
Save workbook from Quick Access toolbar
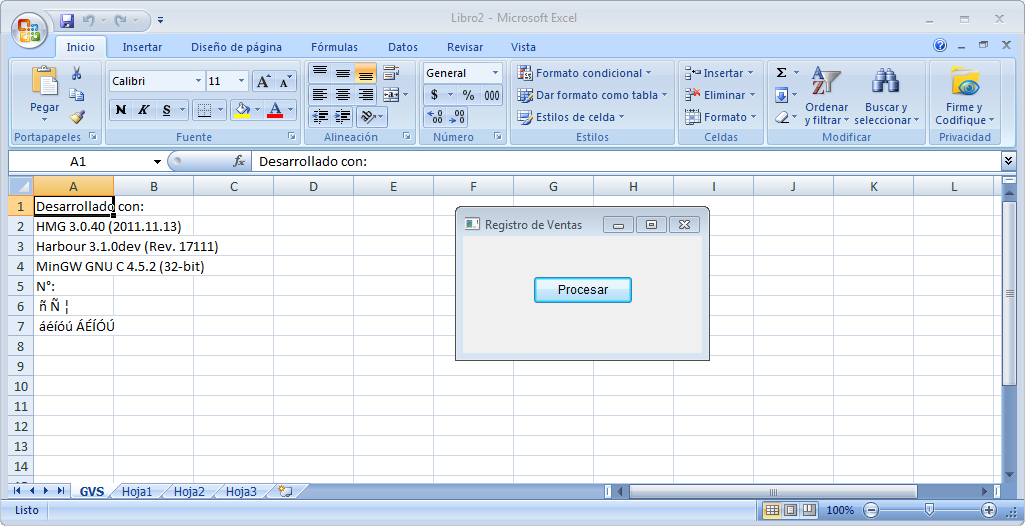coord(67,21)
